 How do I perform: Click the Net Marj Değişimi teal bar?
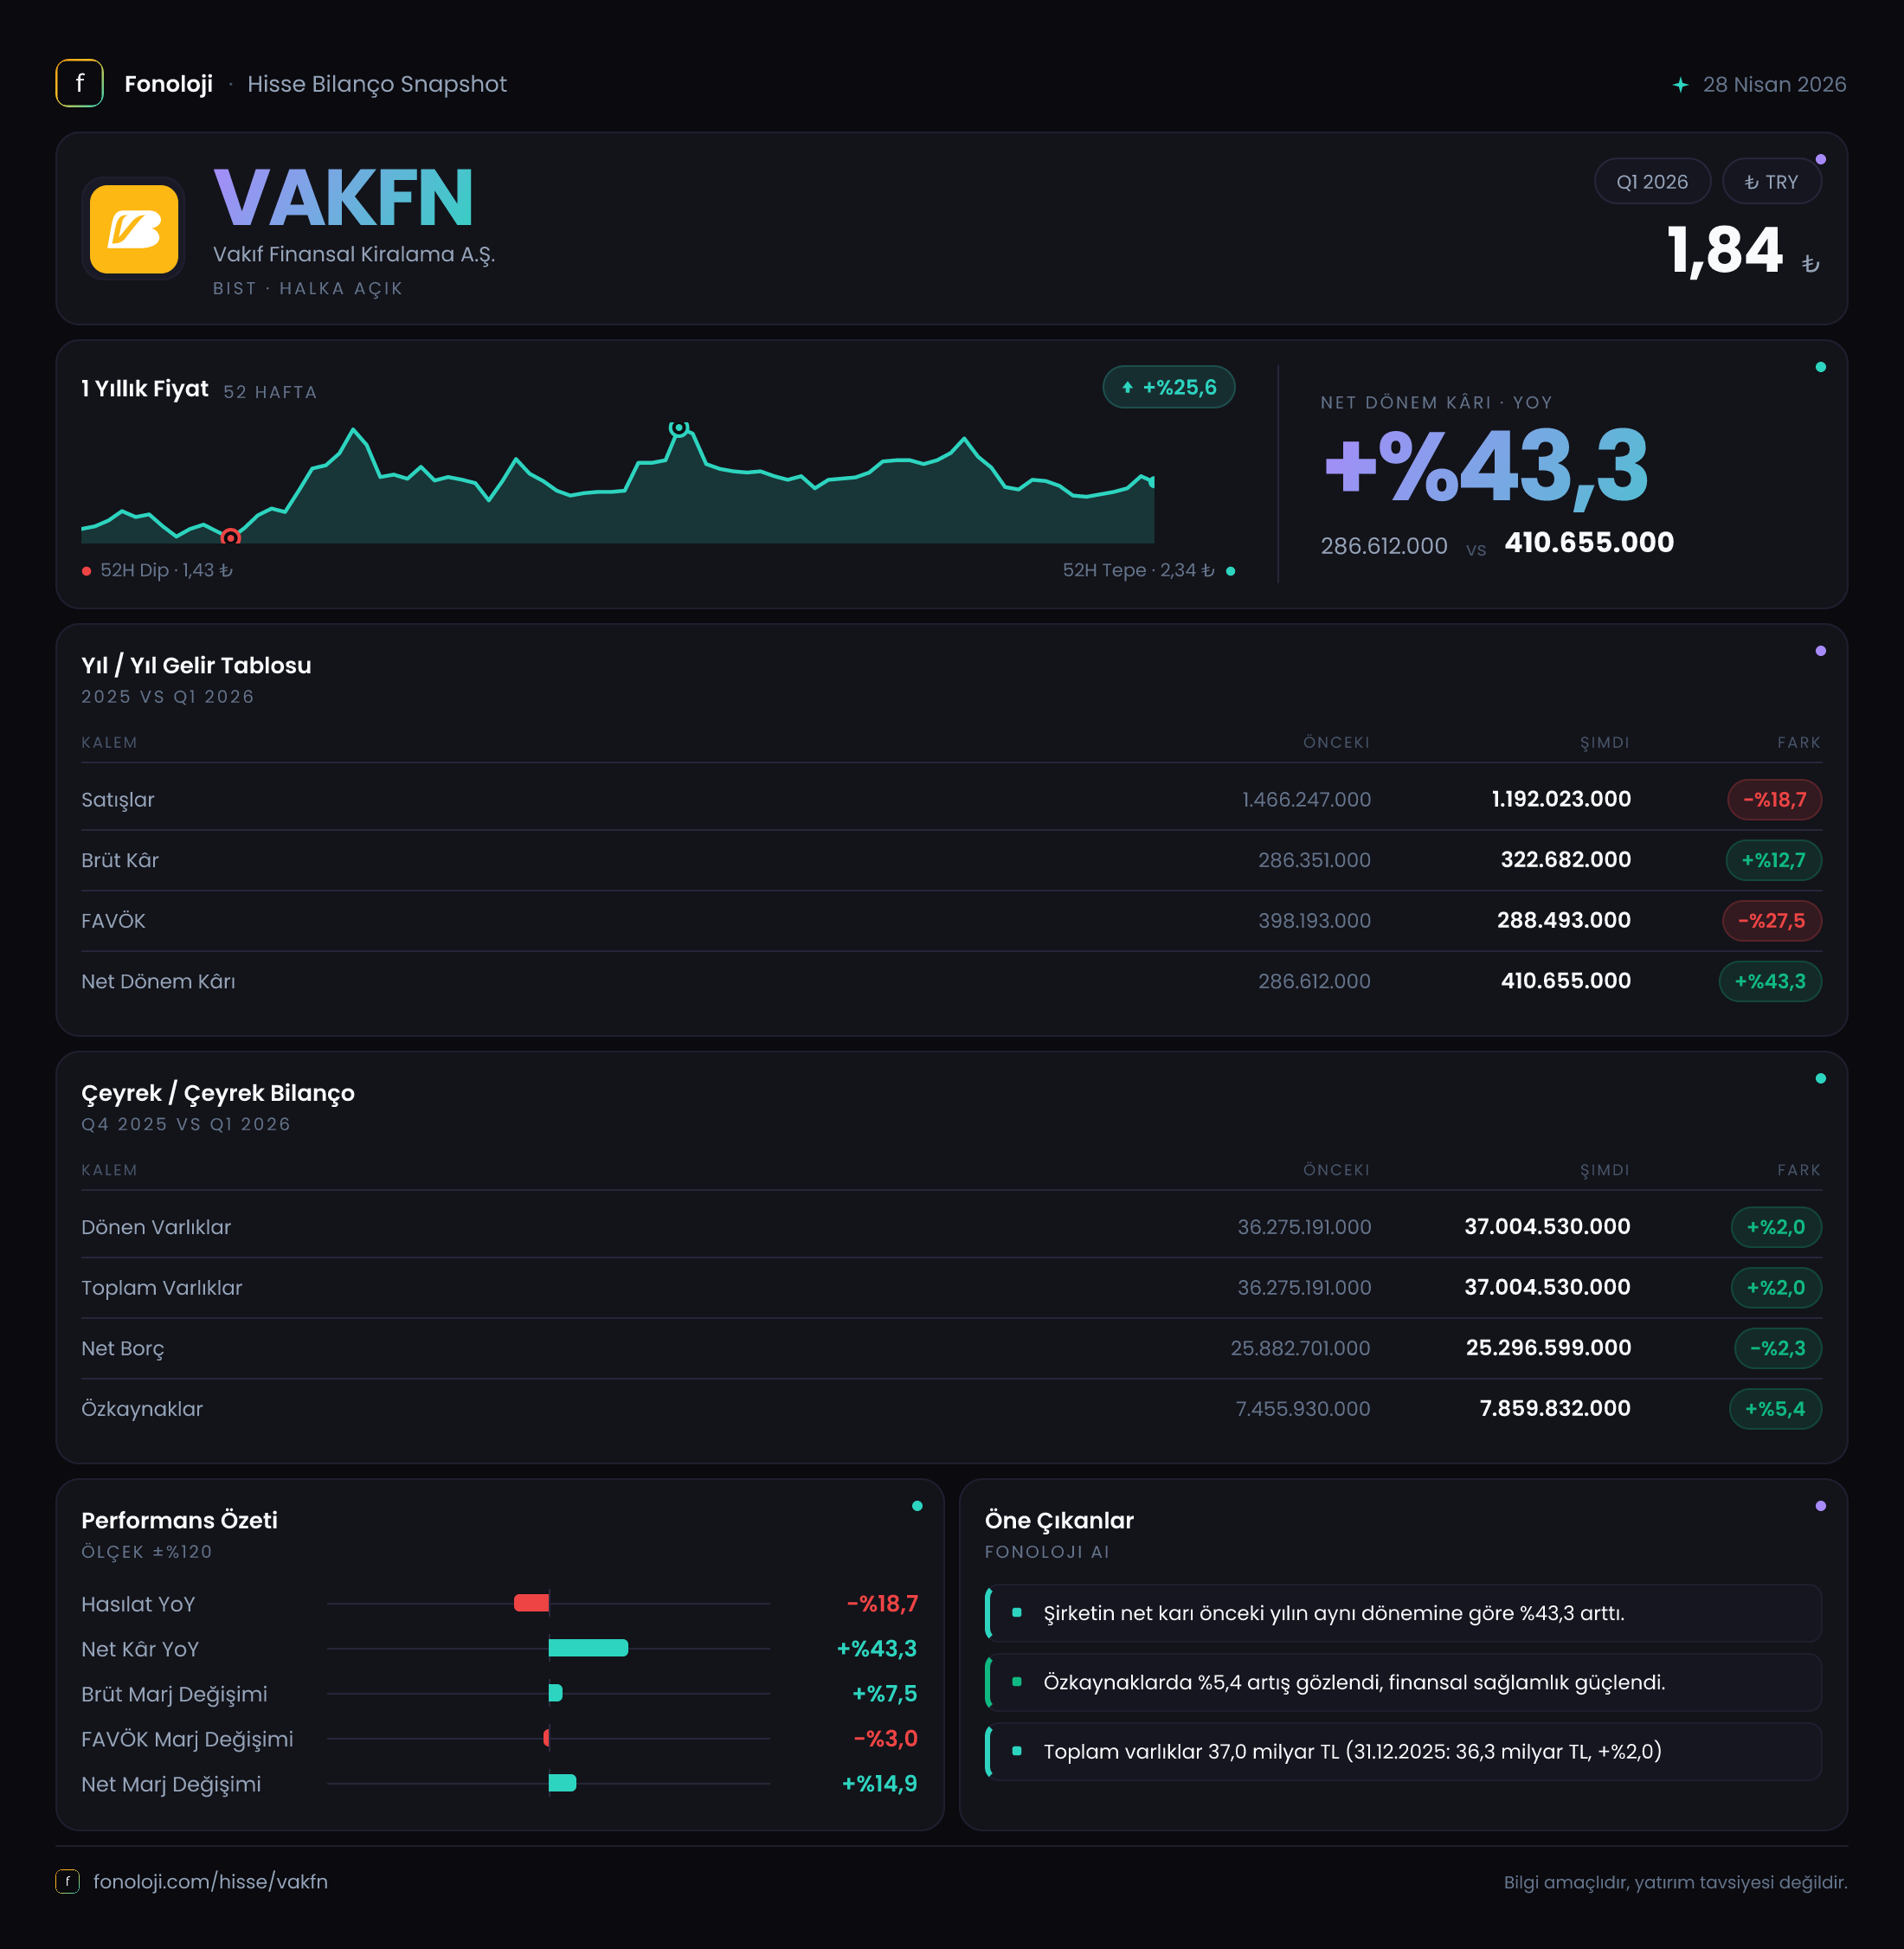(x=562, y=1783)
